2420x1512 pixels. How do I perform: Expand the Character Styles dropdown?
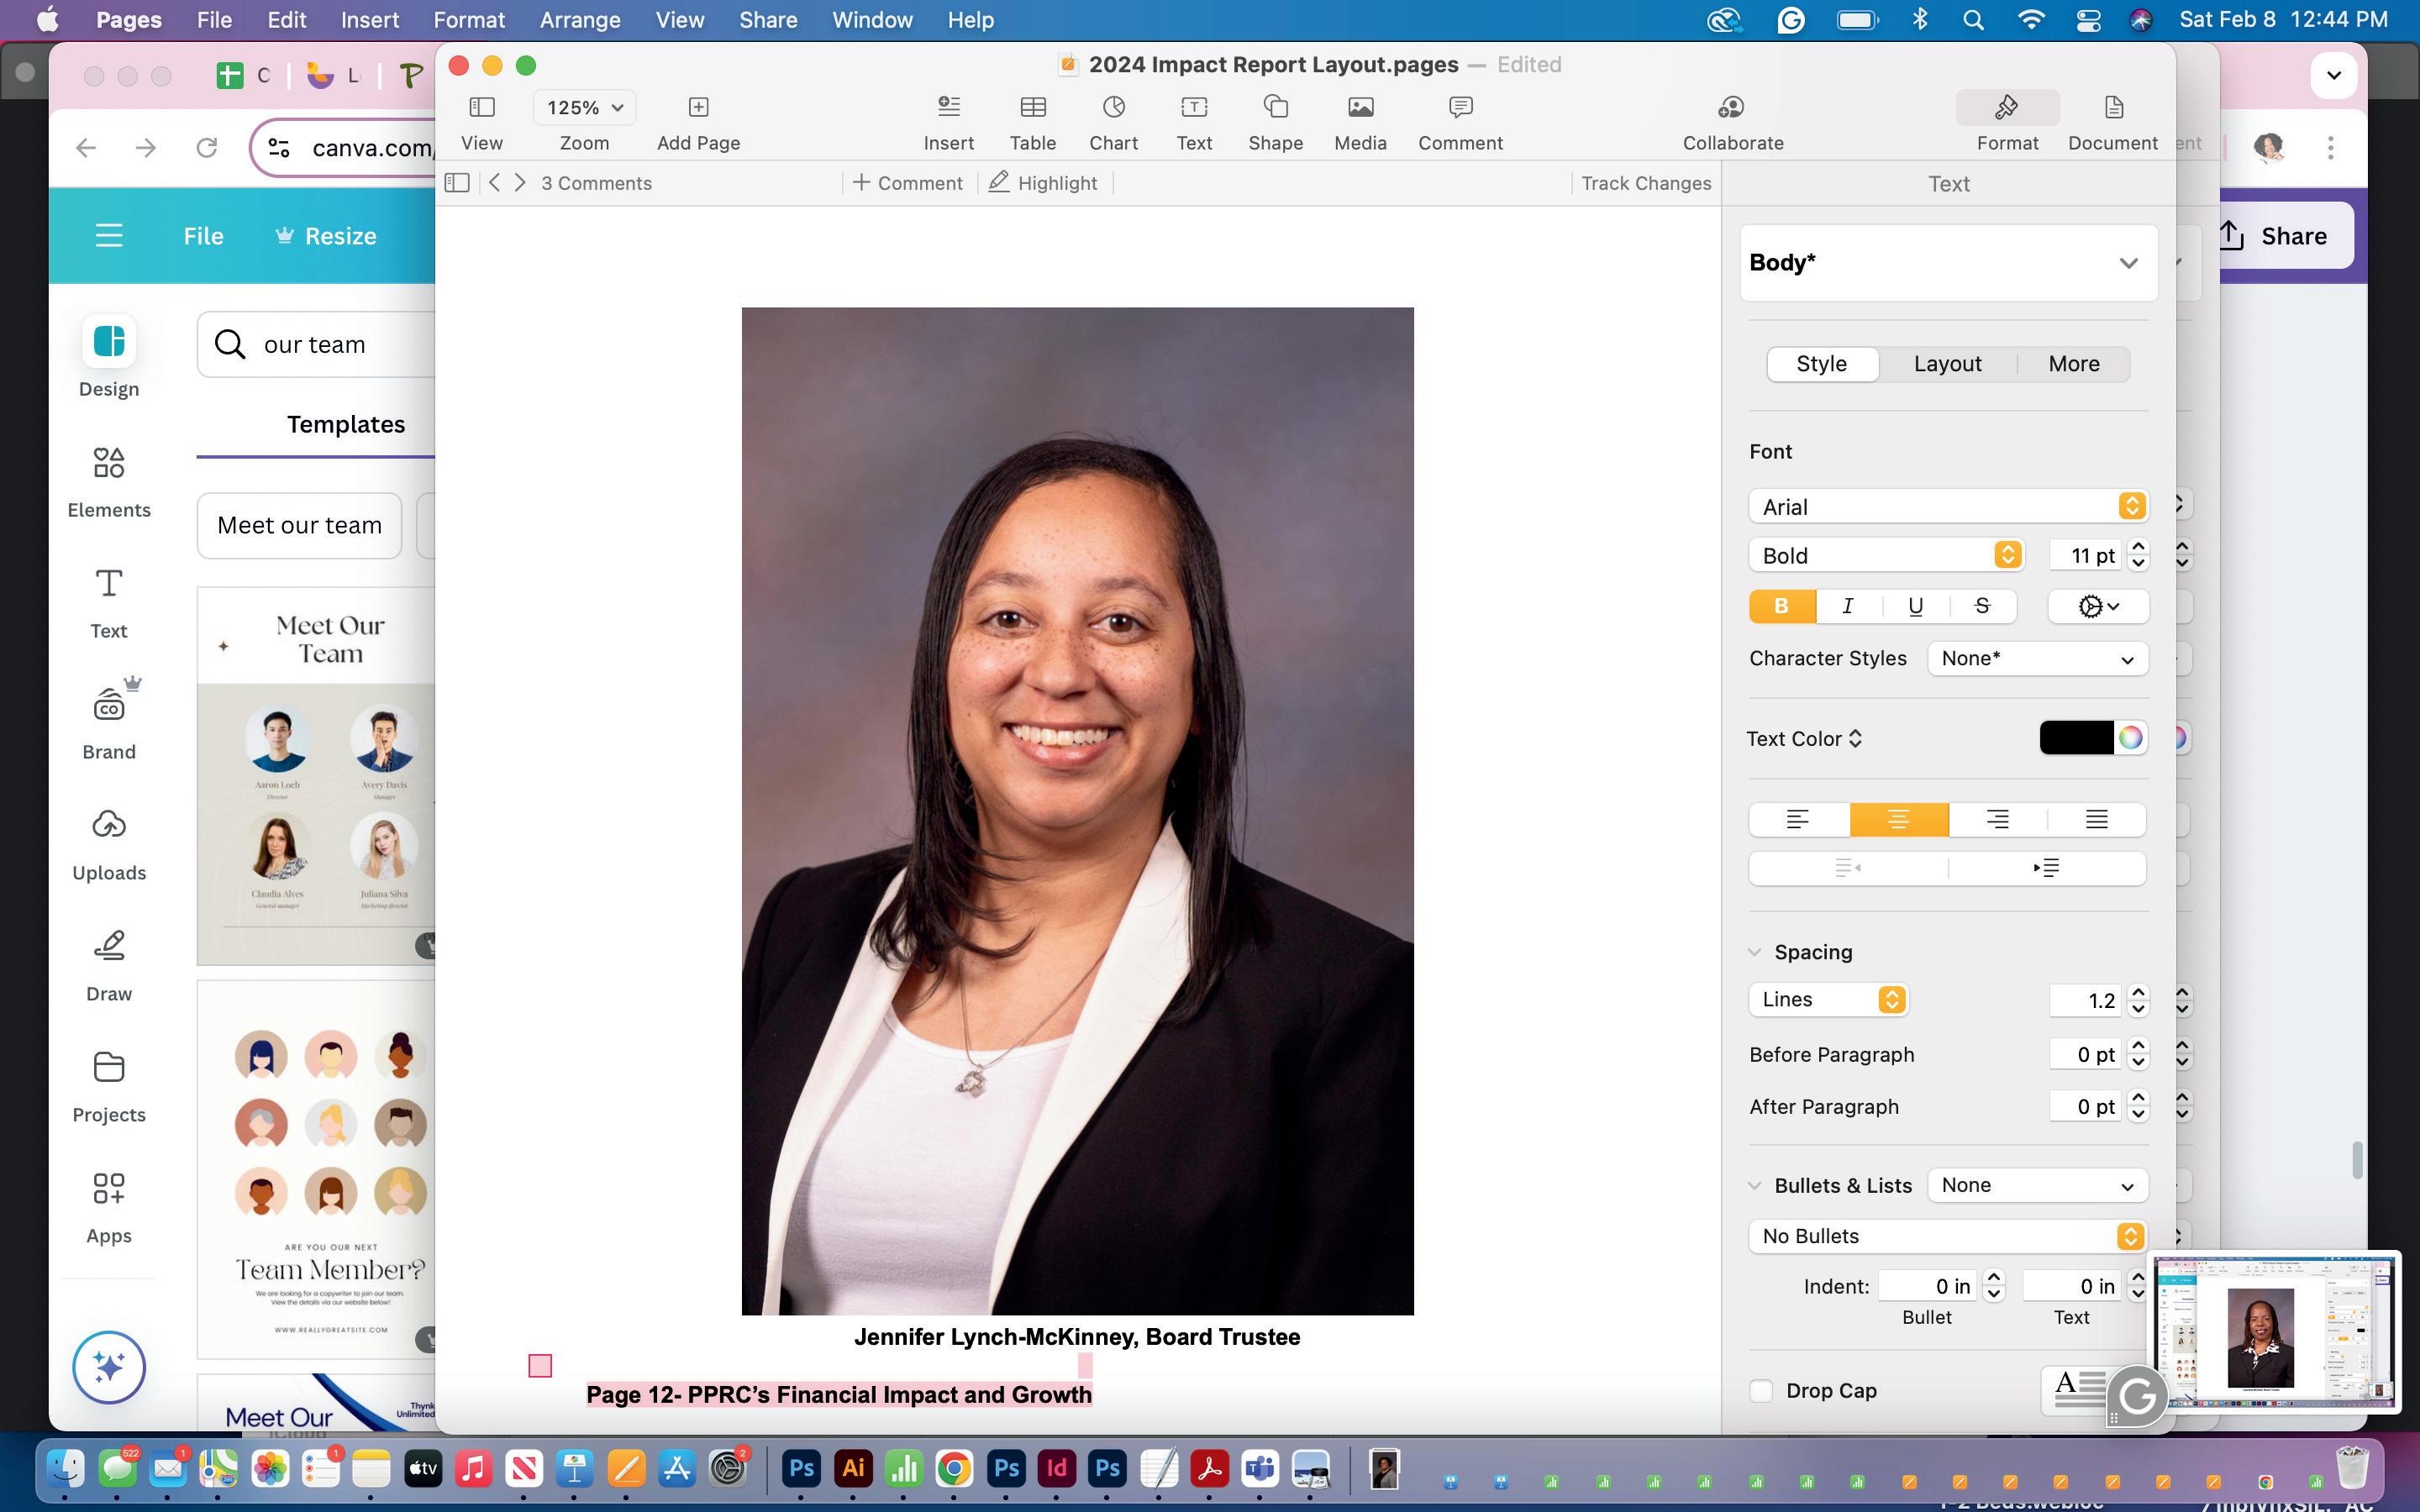(x=2037, y=659)
